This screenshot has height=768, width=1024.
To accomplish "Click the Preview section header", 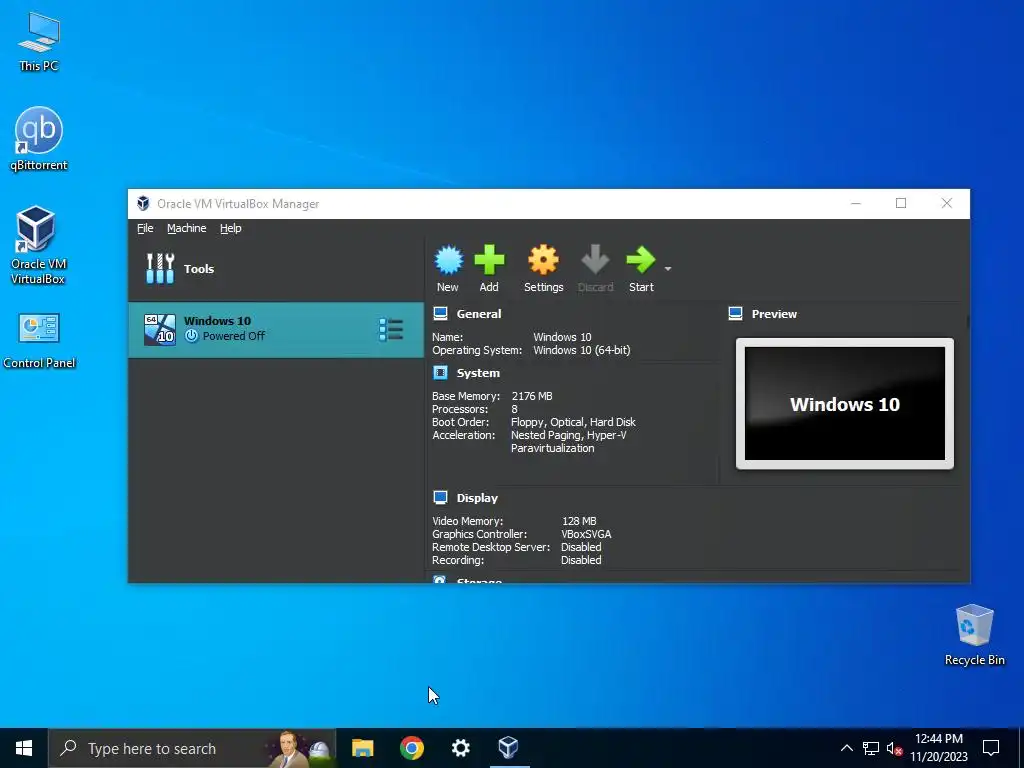I will coord(774,314).
